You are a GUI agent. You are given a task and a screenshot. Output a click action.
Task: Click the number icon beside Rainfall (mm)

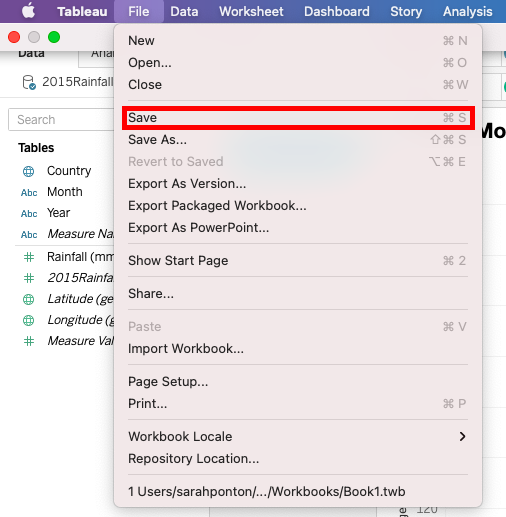[29, 257]
